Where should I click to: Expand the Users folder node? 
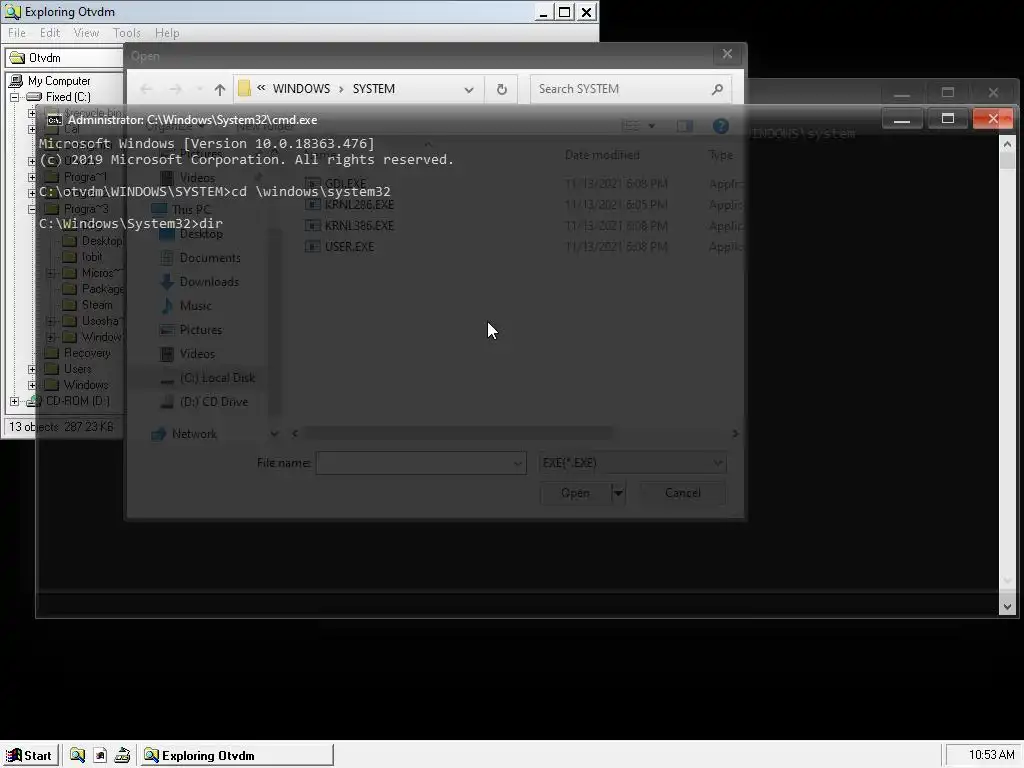click(32, 369)
